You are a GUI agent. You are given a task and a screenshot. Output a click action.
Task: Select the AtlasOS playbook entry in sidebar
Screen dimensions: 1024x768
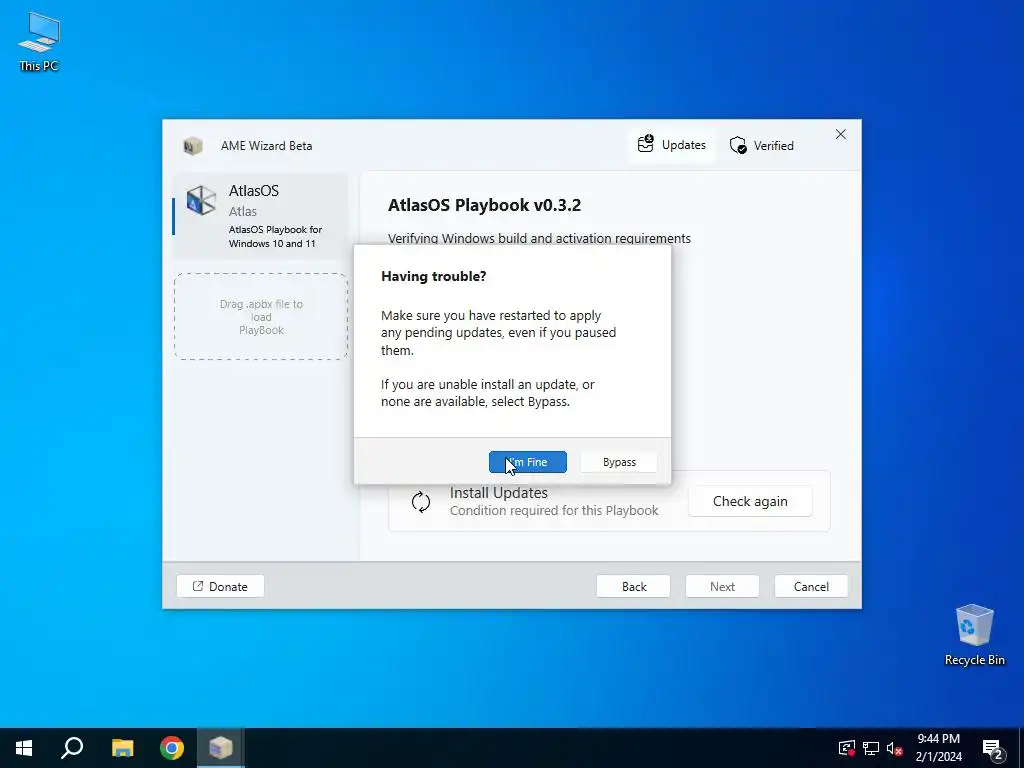(x=261, y=216)
